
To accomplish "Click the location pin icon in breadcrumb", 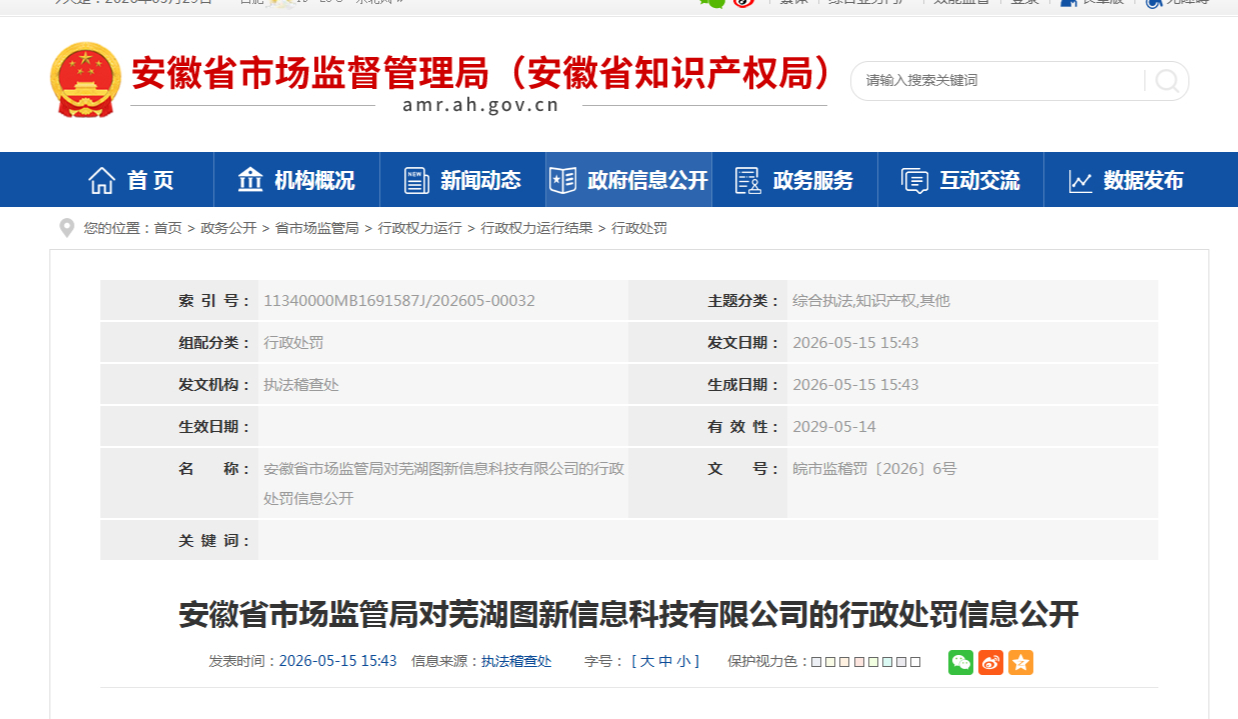I will coord(67,228).
